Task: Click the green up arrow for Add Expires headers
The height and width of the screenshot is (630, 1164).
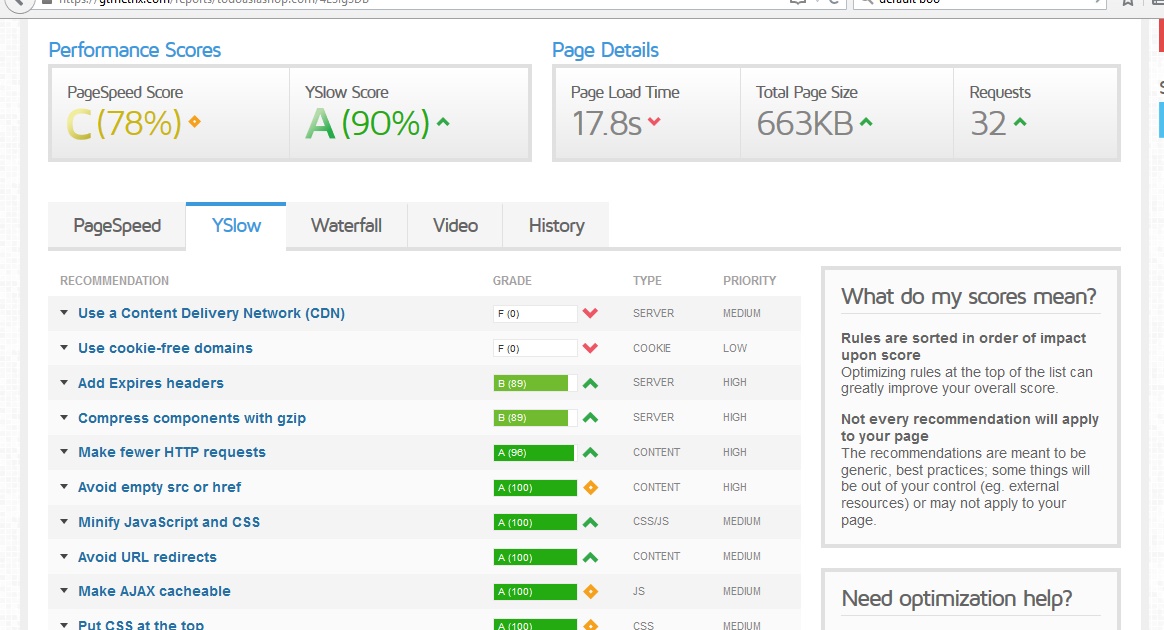Action: pos(590,383)
